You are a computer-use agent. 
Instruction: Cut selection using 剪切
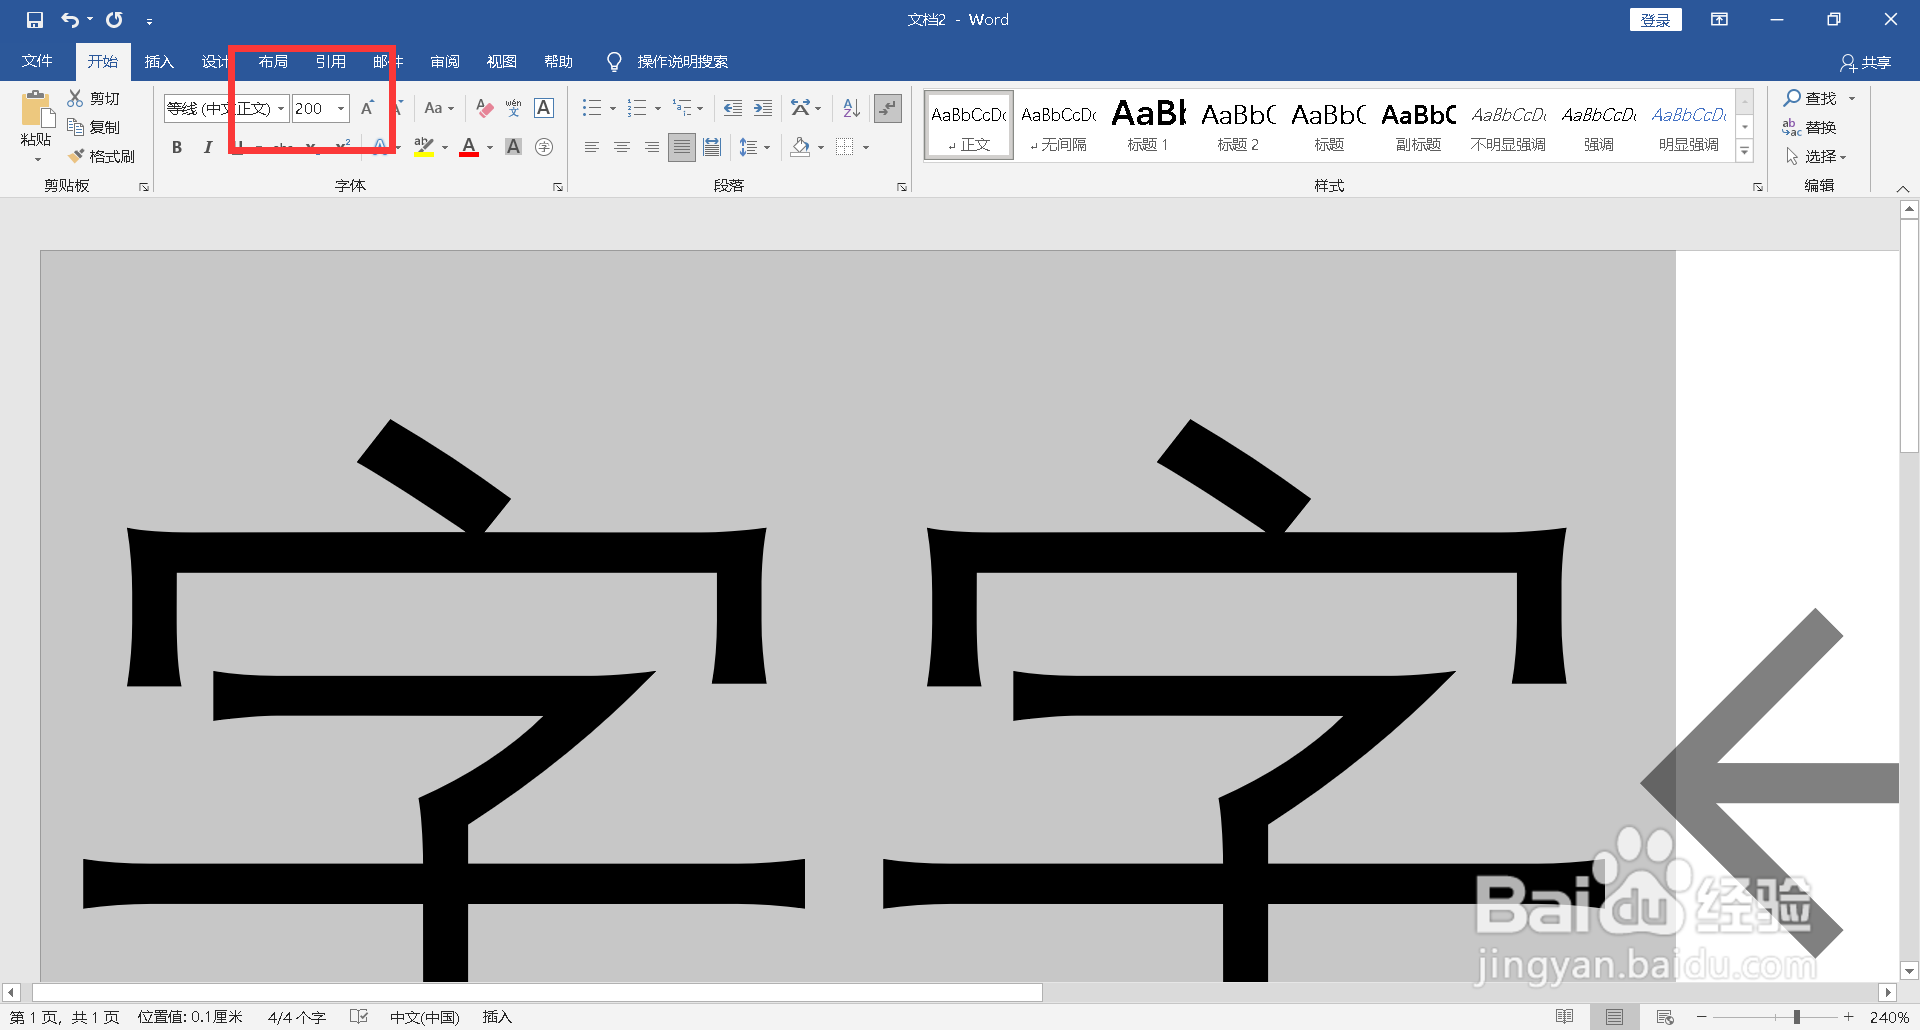coord(94,98)
